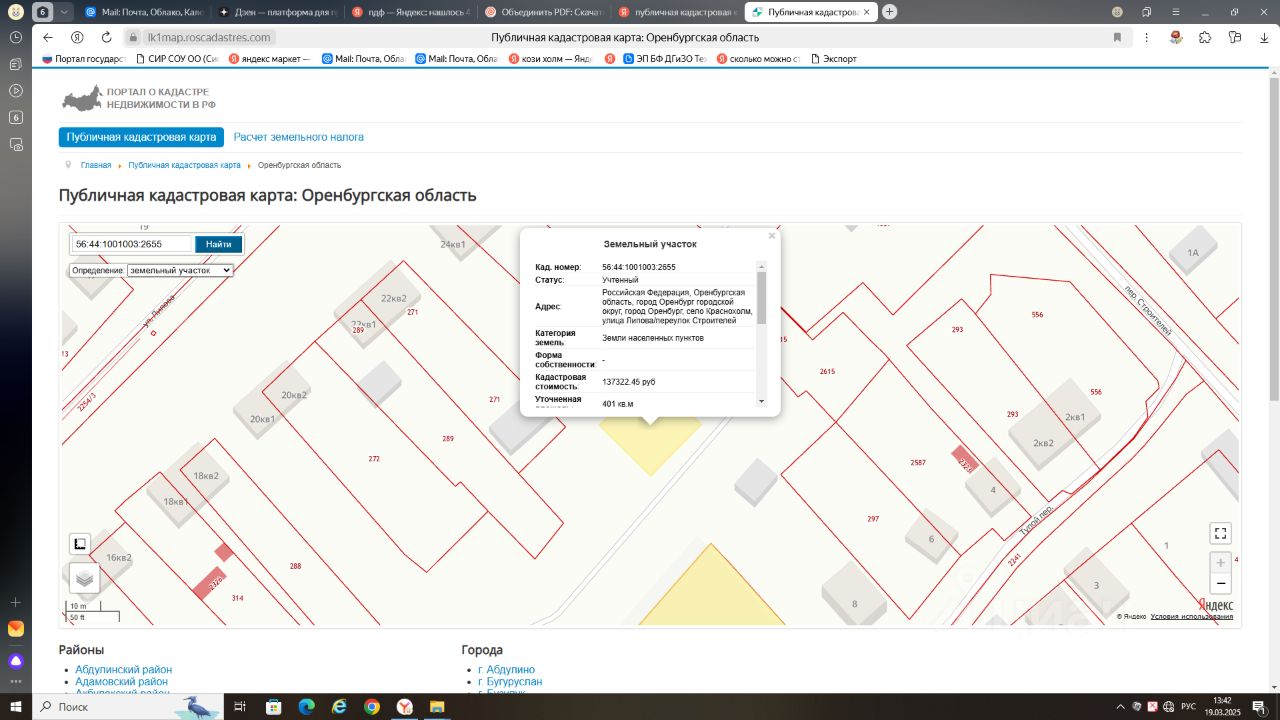Zoom in the map with plus button
1280x720 pixels.
[x=1220, y=563]
